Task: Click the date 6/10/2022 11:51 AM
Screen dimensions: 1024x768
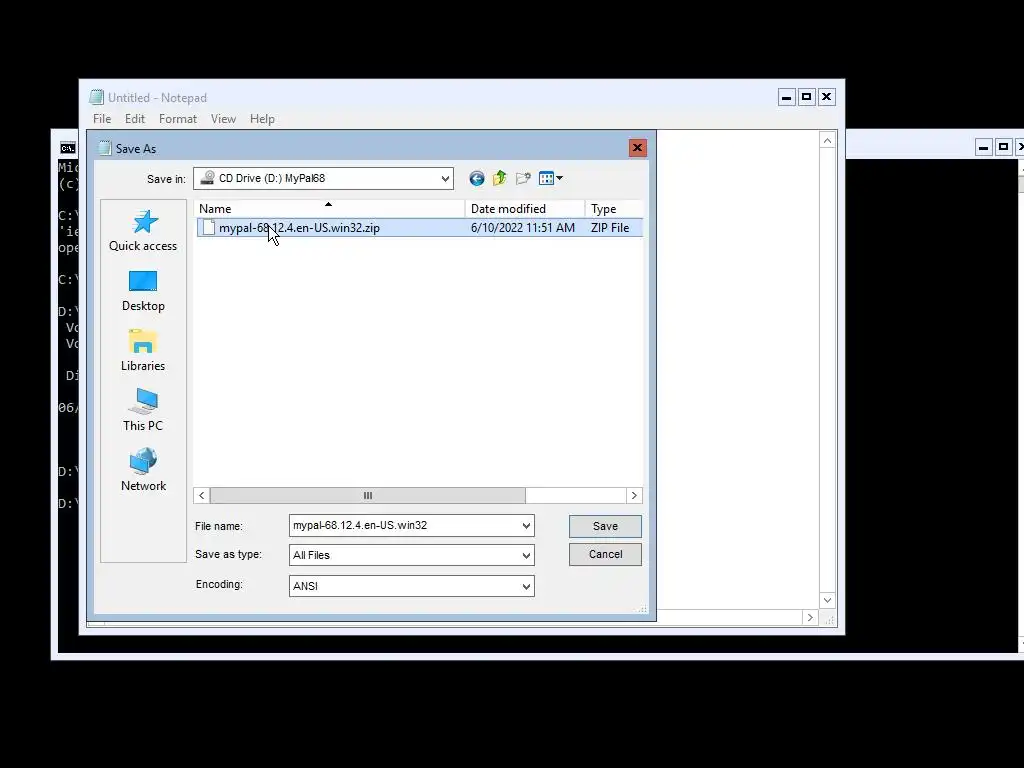Action: click(x=522, y=228)
